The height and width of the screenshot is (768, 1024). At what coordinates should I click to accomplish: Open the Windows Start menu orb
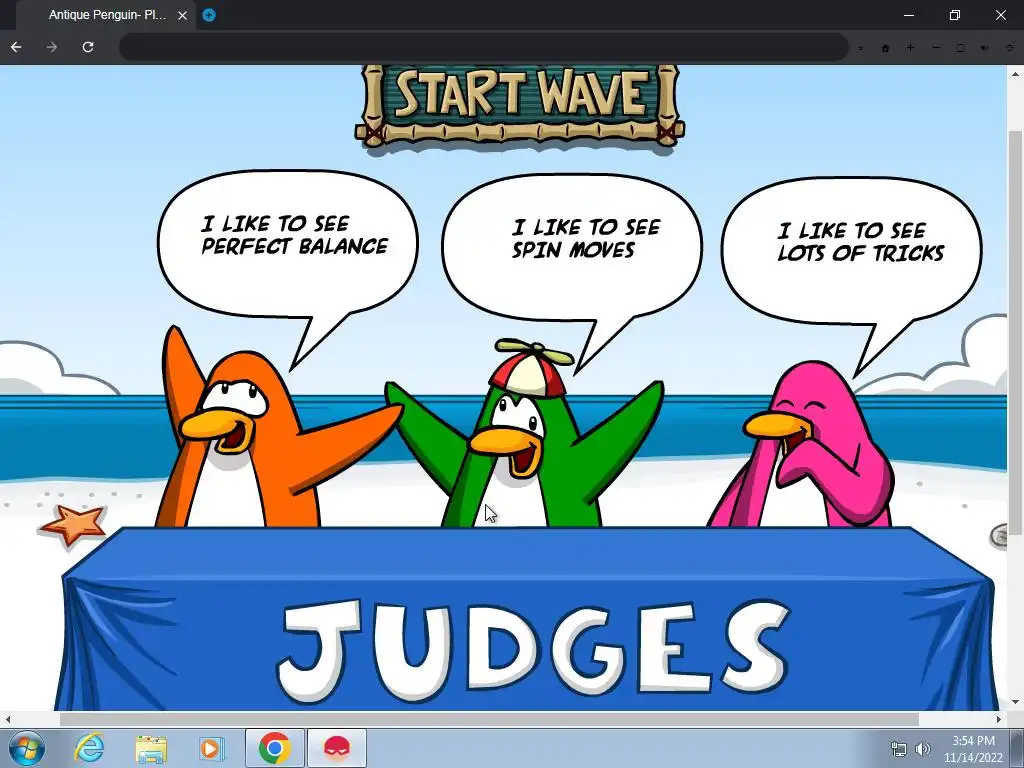[x=27, y=748]
